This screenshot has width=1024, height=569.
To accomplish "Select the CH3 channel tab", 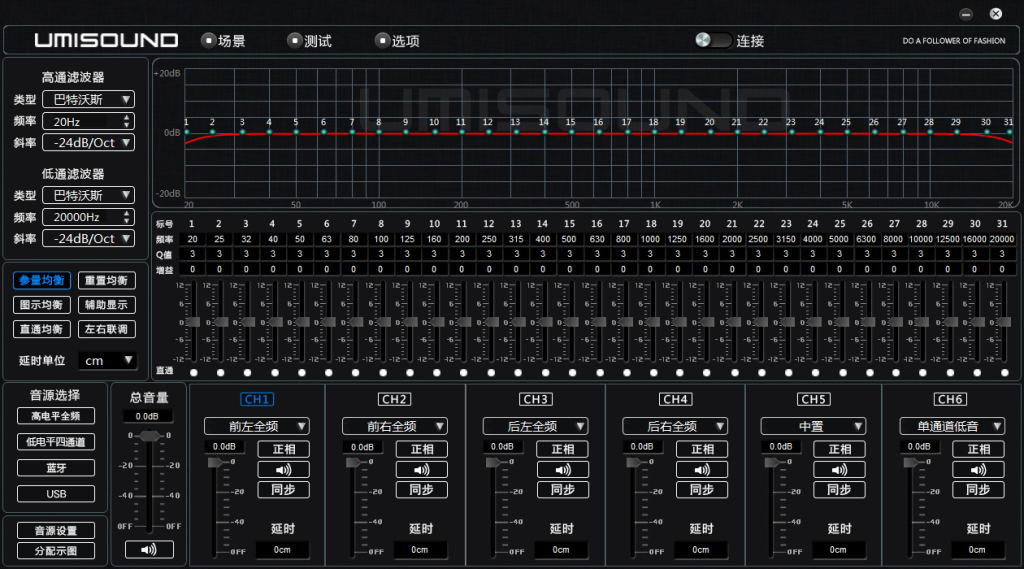I will [536, 399].
